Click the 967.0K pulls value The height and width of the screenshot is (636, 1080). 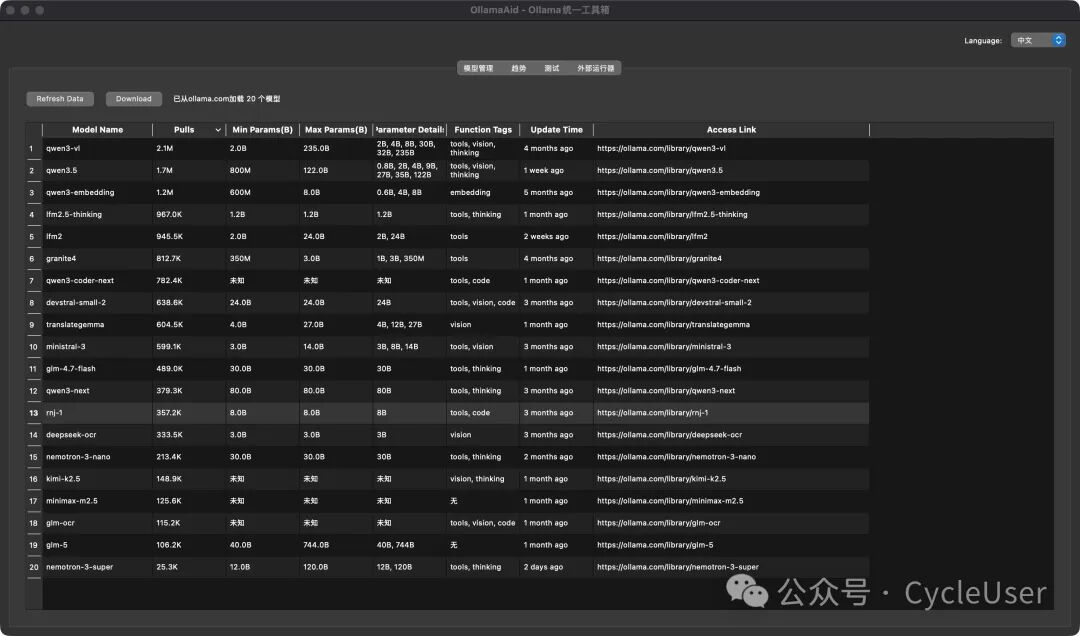pyautogui.click(x=169, y=214)
